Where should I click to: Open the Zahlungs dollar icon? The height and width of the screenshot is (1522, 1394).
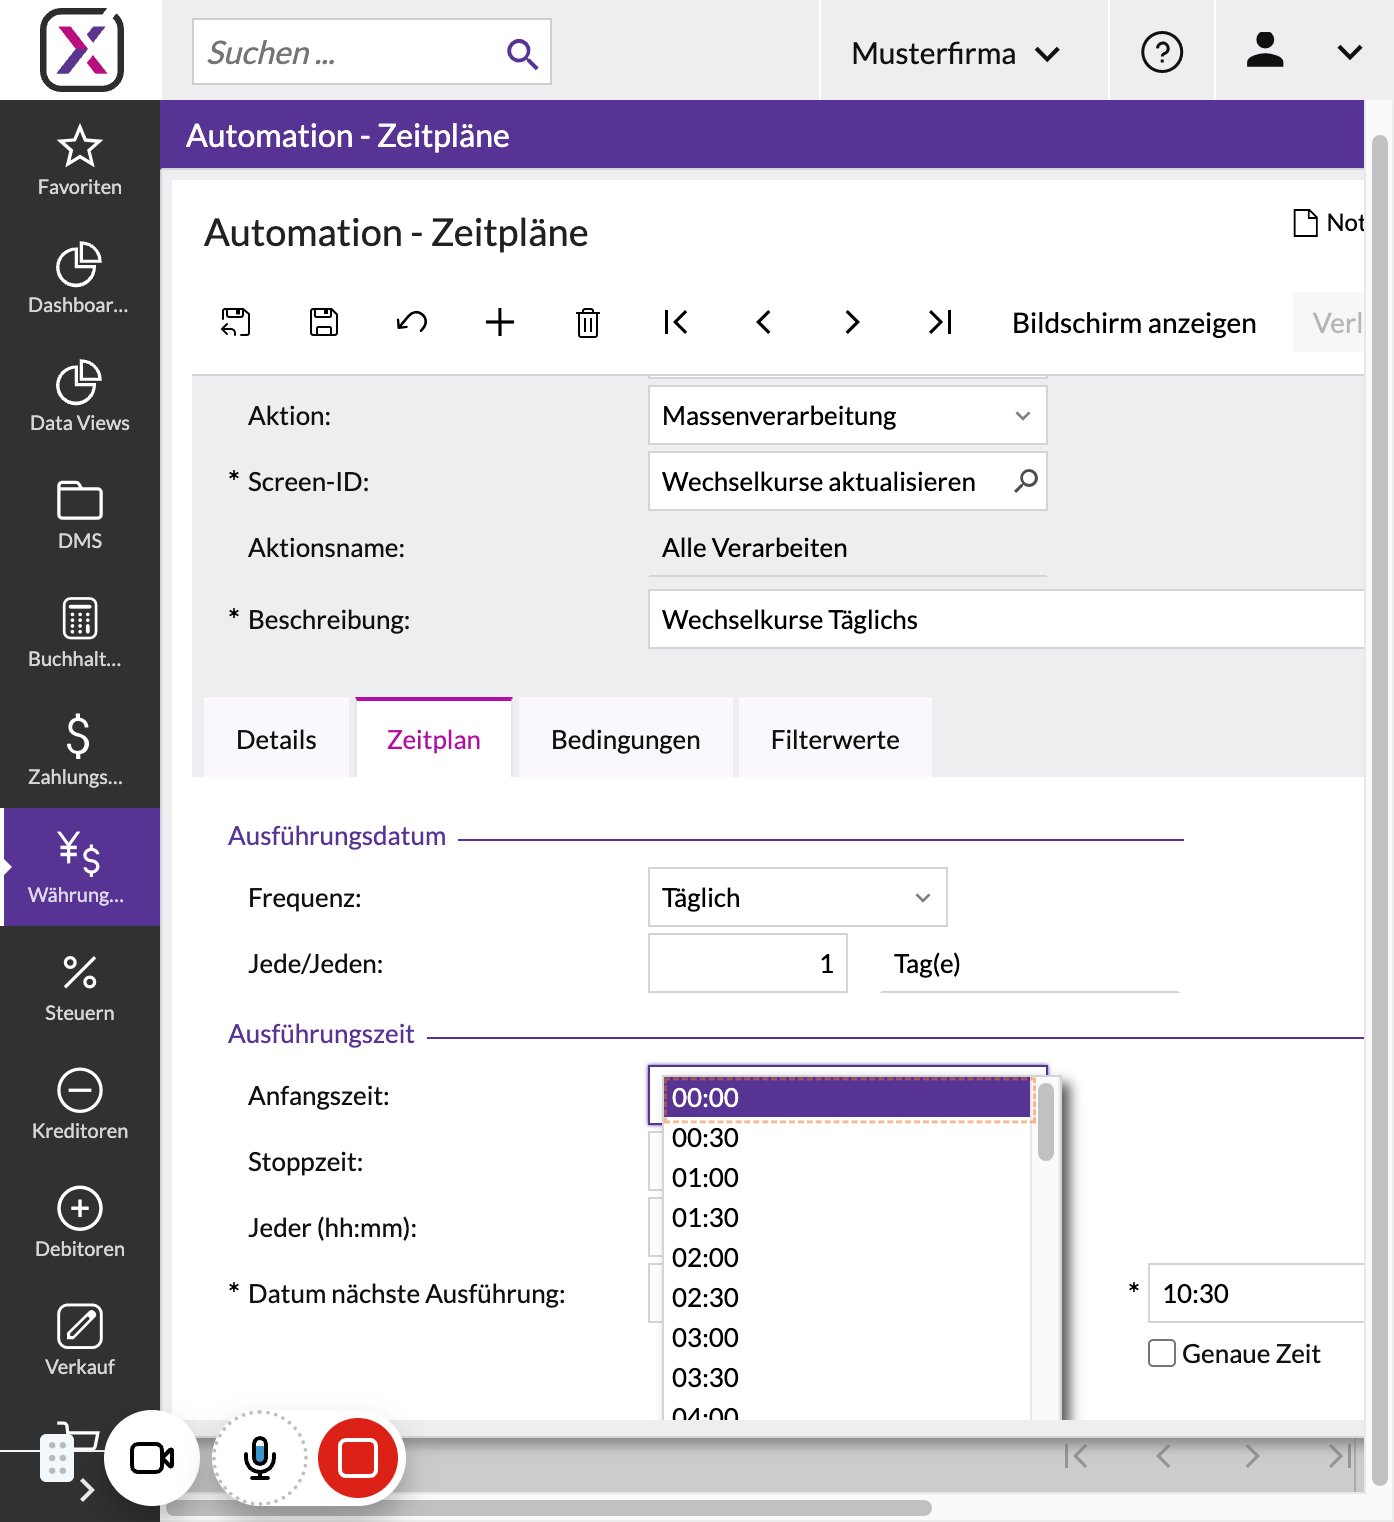point(78,737)
